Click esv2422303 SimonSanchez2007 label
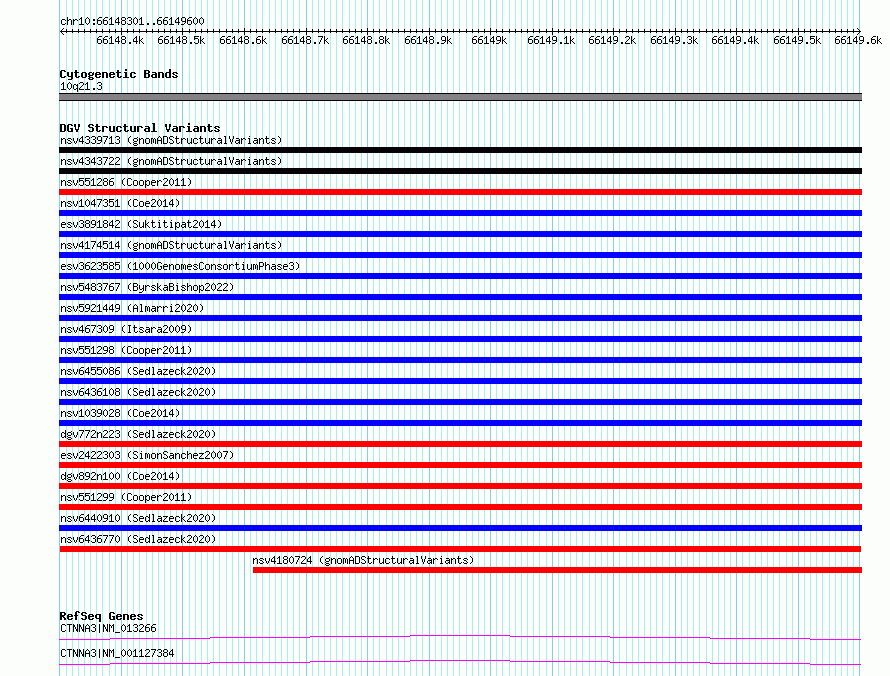The image size is (890, 676). pos(147,455)
